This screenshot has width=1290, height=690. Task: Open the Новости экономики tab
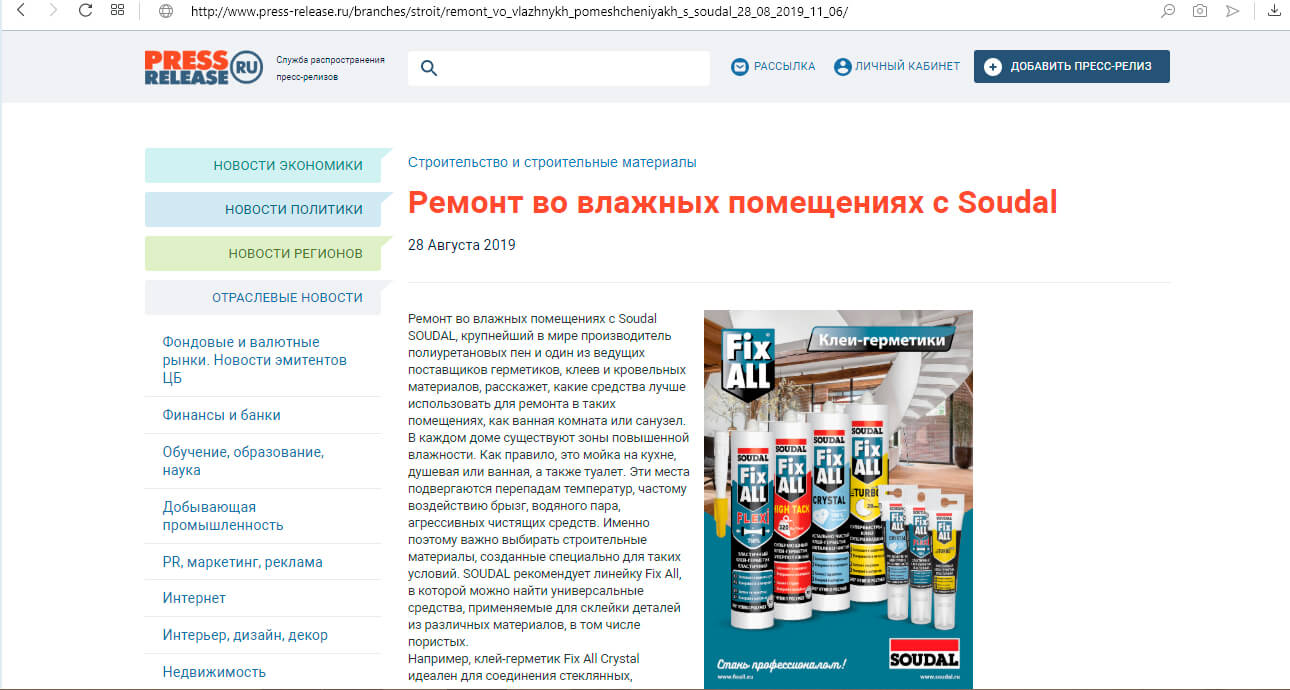[x=262, y=165]
